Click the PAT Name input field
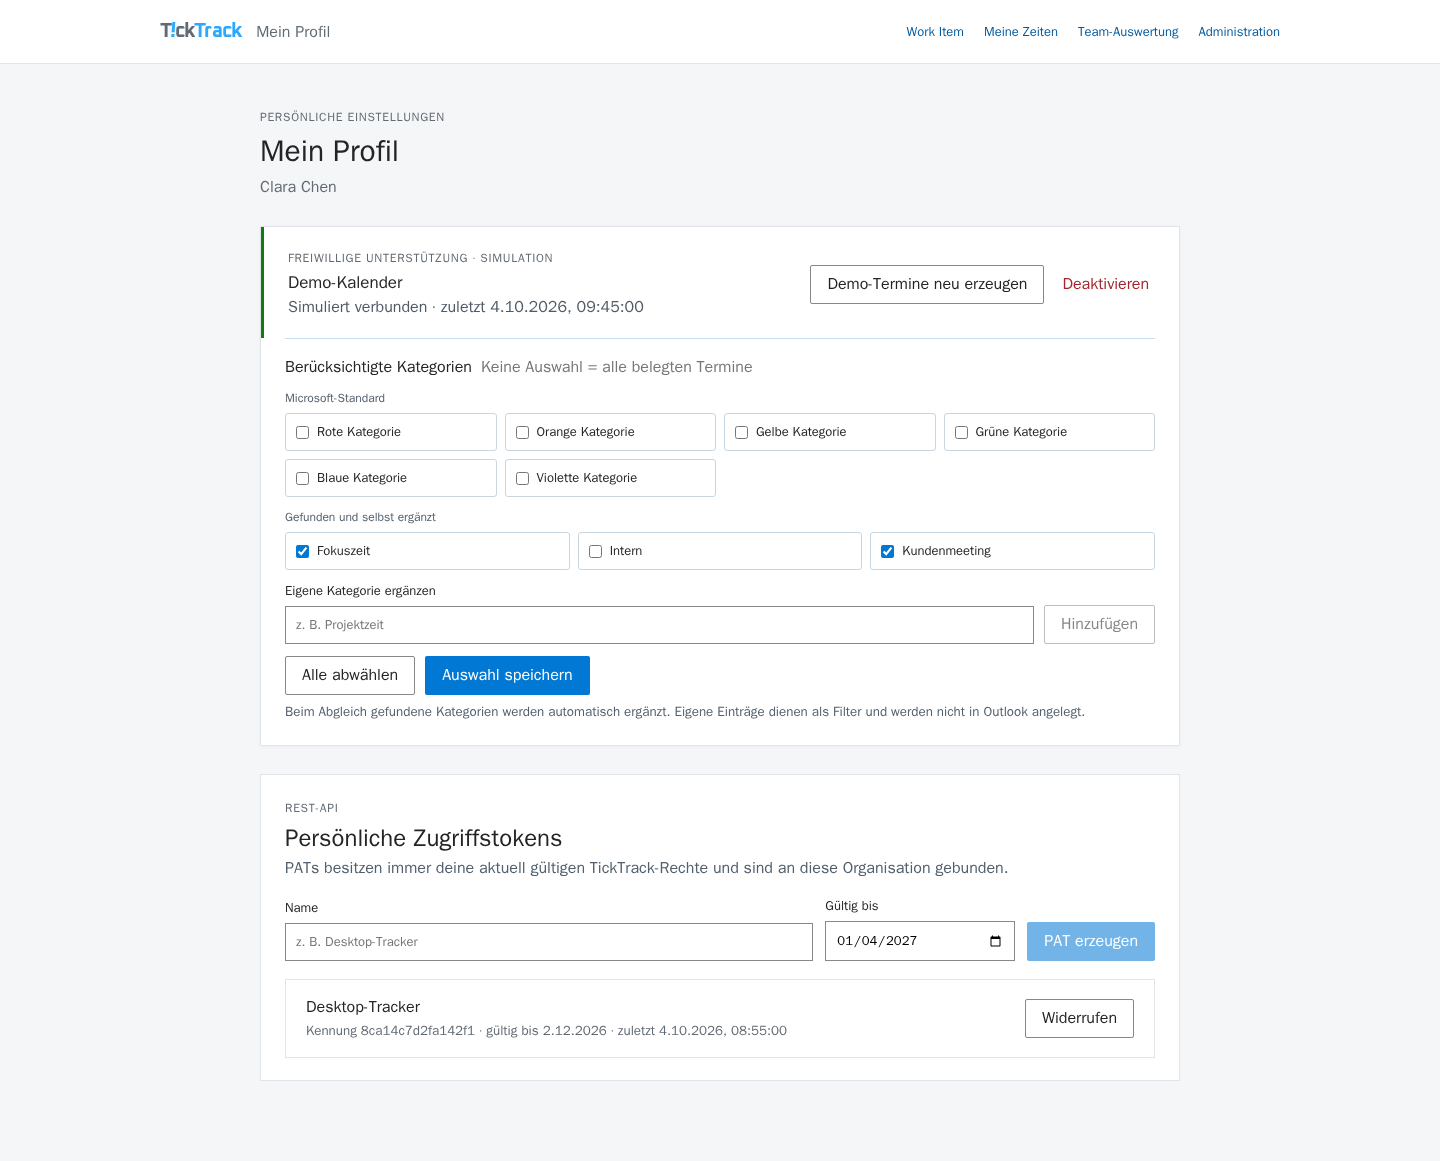This screenshot has width=1440, height=1161. 549,942
